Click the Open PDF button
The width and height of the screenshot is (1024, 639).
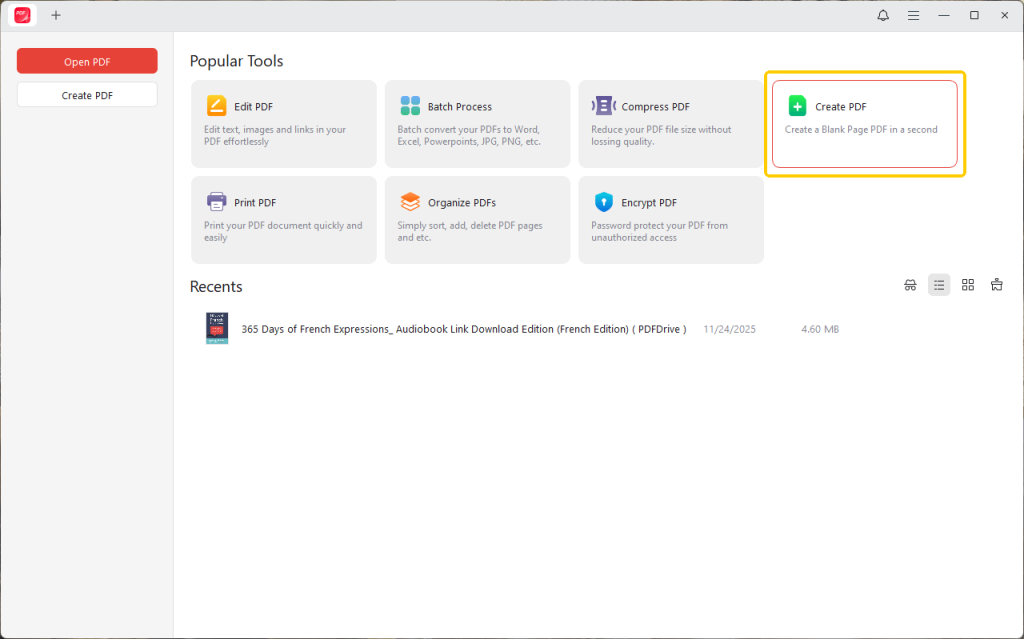pos(87,60)
